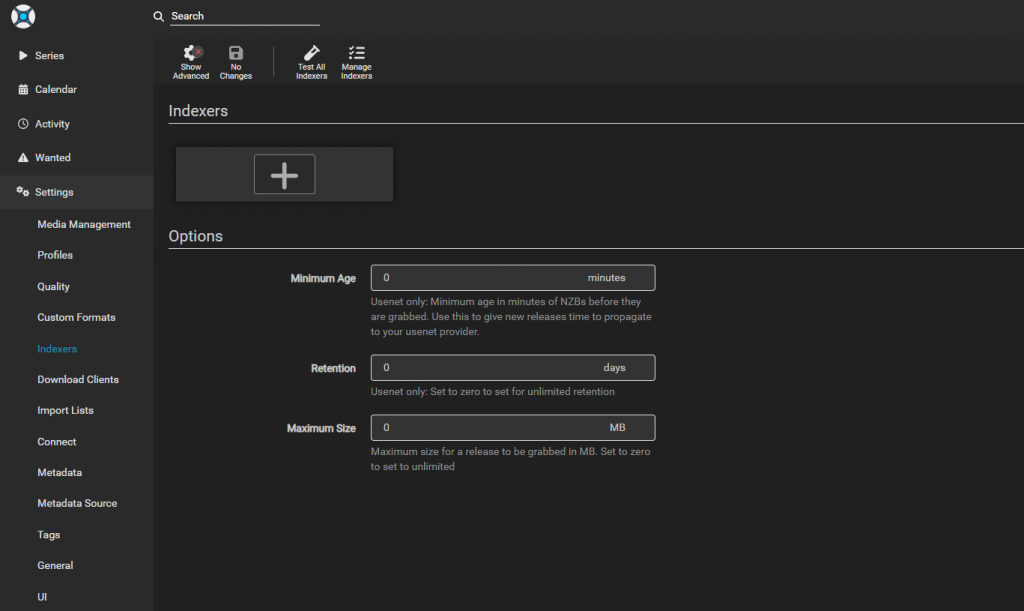Viewport: 1024px width, 611px height.
Task: Click the 'Usenet only: Set to zero' help text
Action: point(492,392)
